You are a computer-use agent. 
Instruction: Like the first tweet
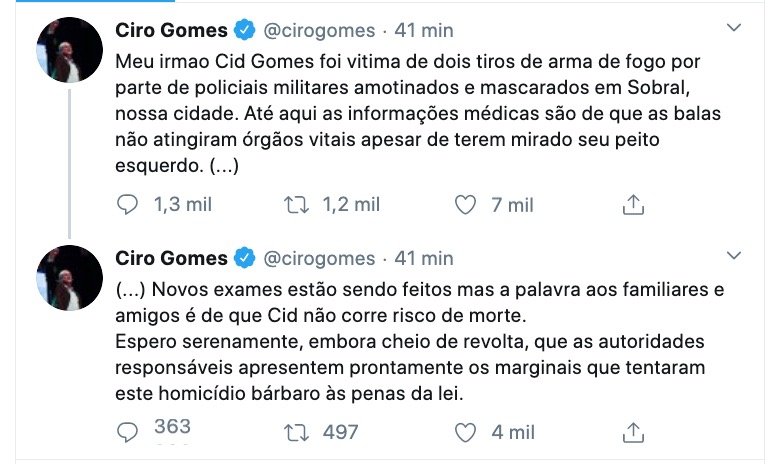(x=464, y=205)
